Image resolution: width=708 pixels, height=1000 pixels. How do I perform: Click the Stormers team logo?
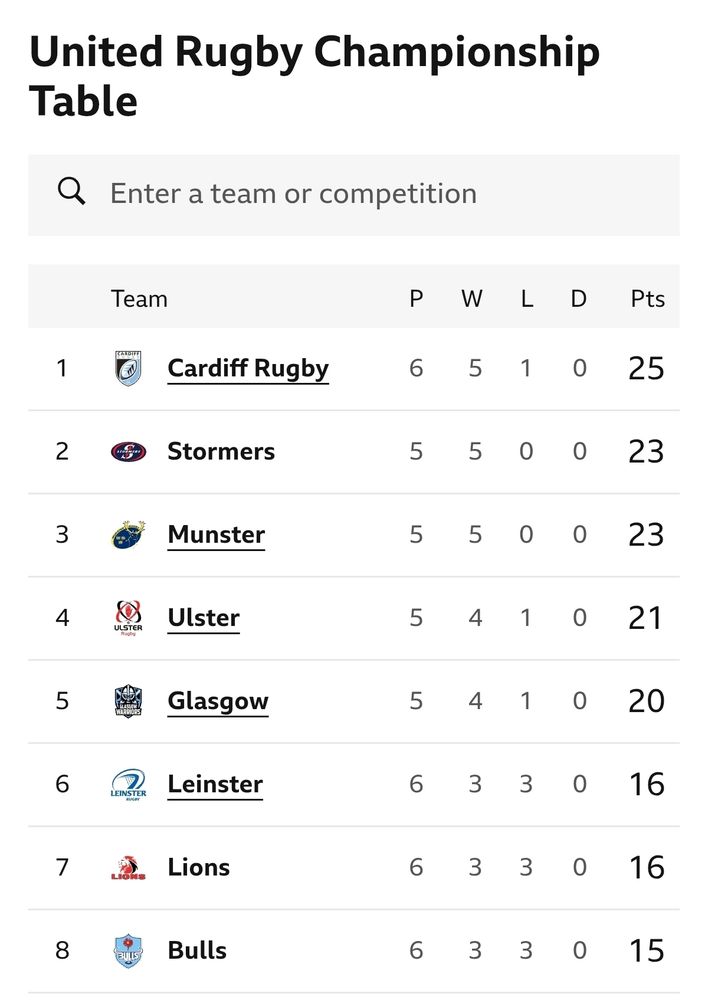pyautogui.click(x=128, y=452)
